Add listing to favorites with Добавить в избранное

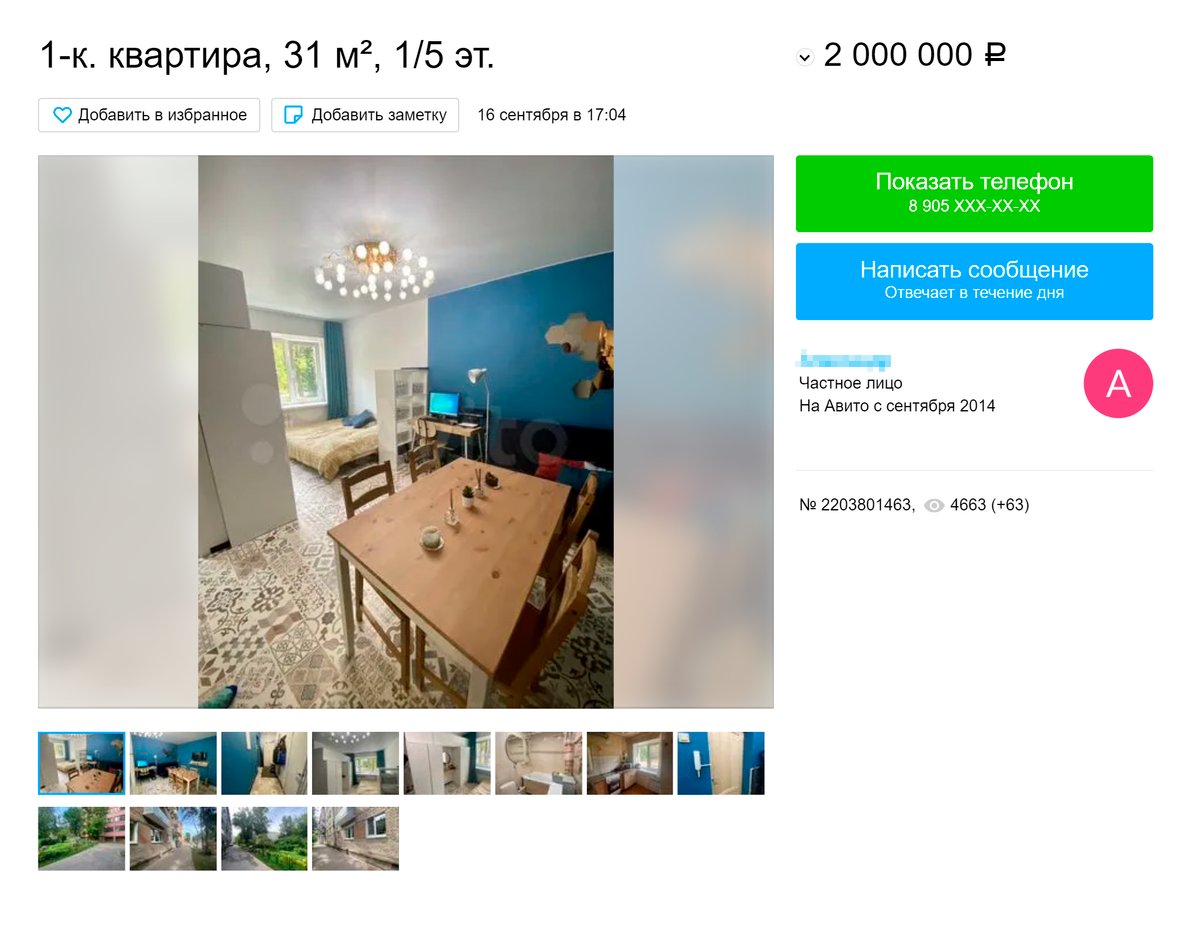[x=149, y=115]
